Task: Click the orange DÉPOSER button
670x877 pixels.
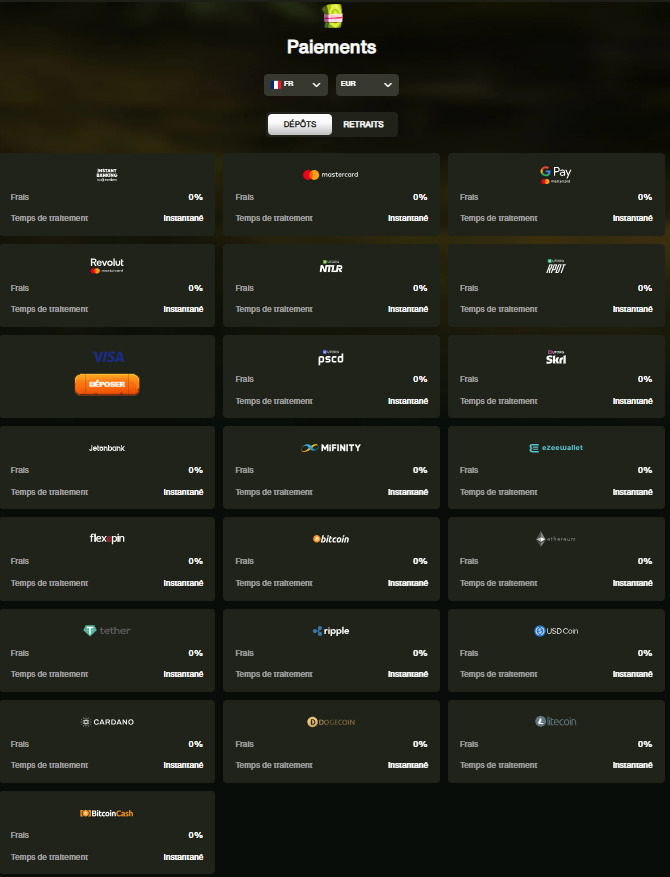Action: coord(107,384)
